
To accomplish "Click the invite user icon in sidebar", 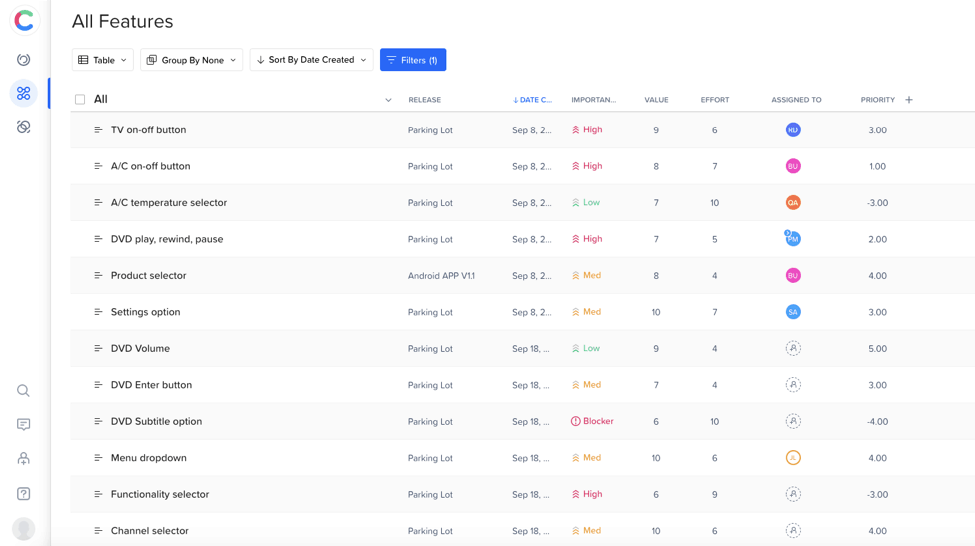I will pos(23,459).
